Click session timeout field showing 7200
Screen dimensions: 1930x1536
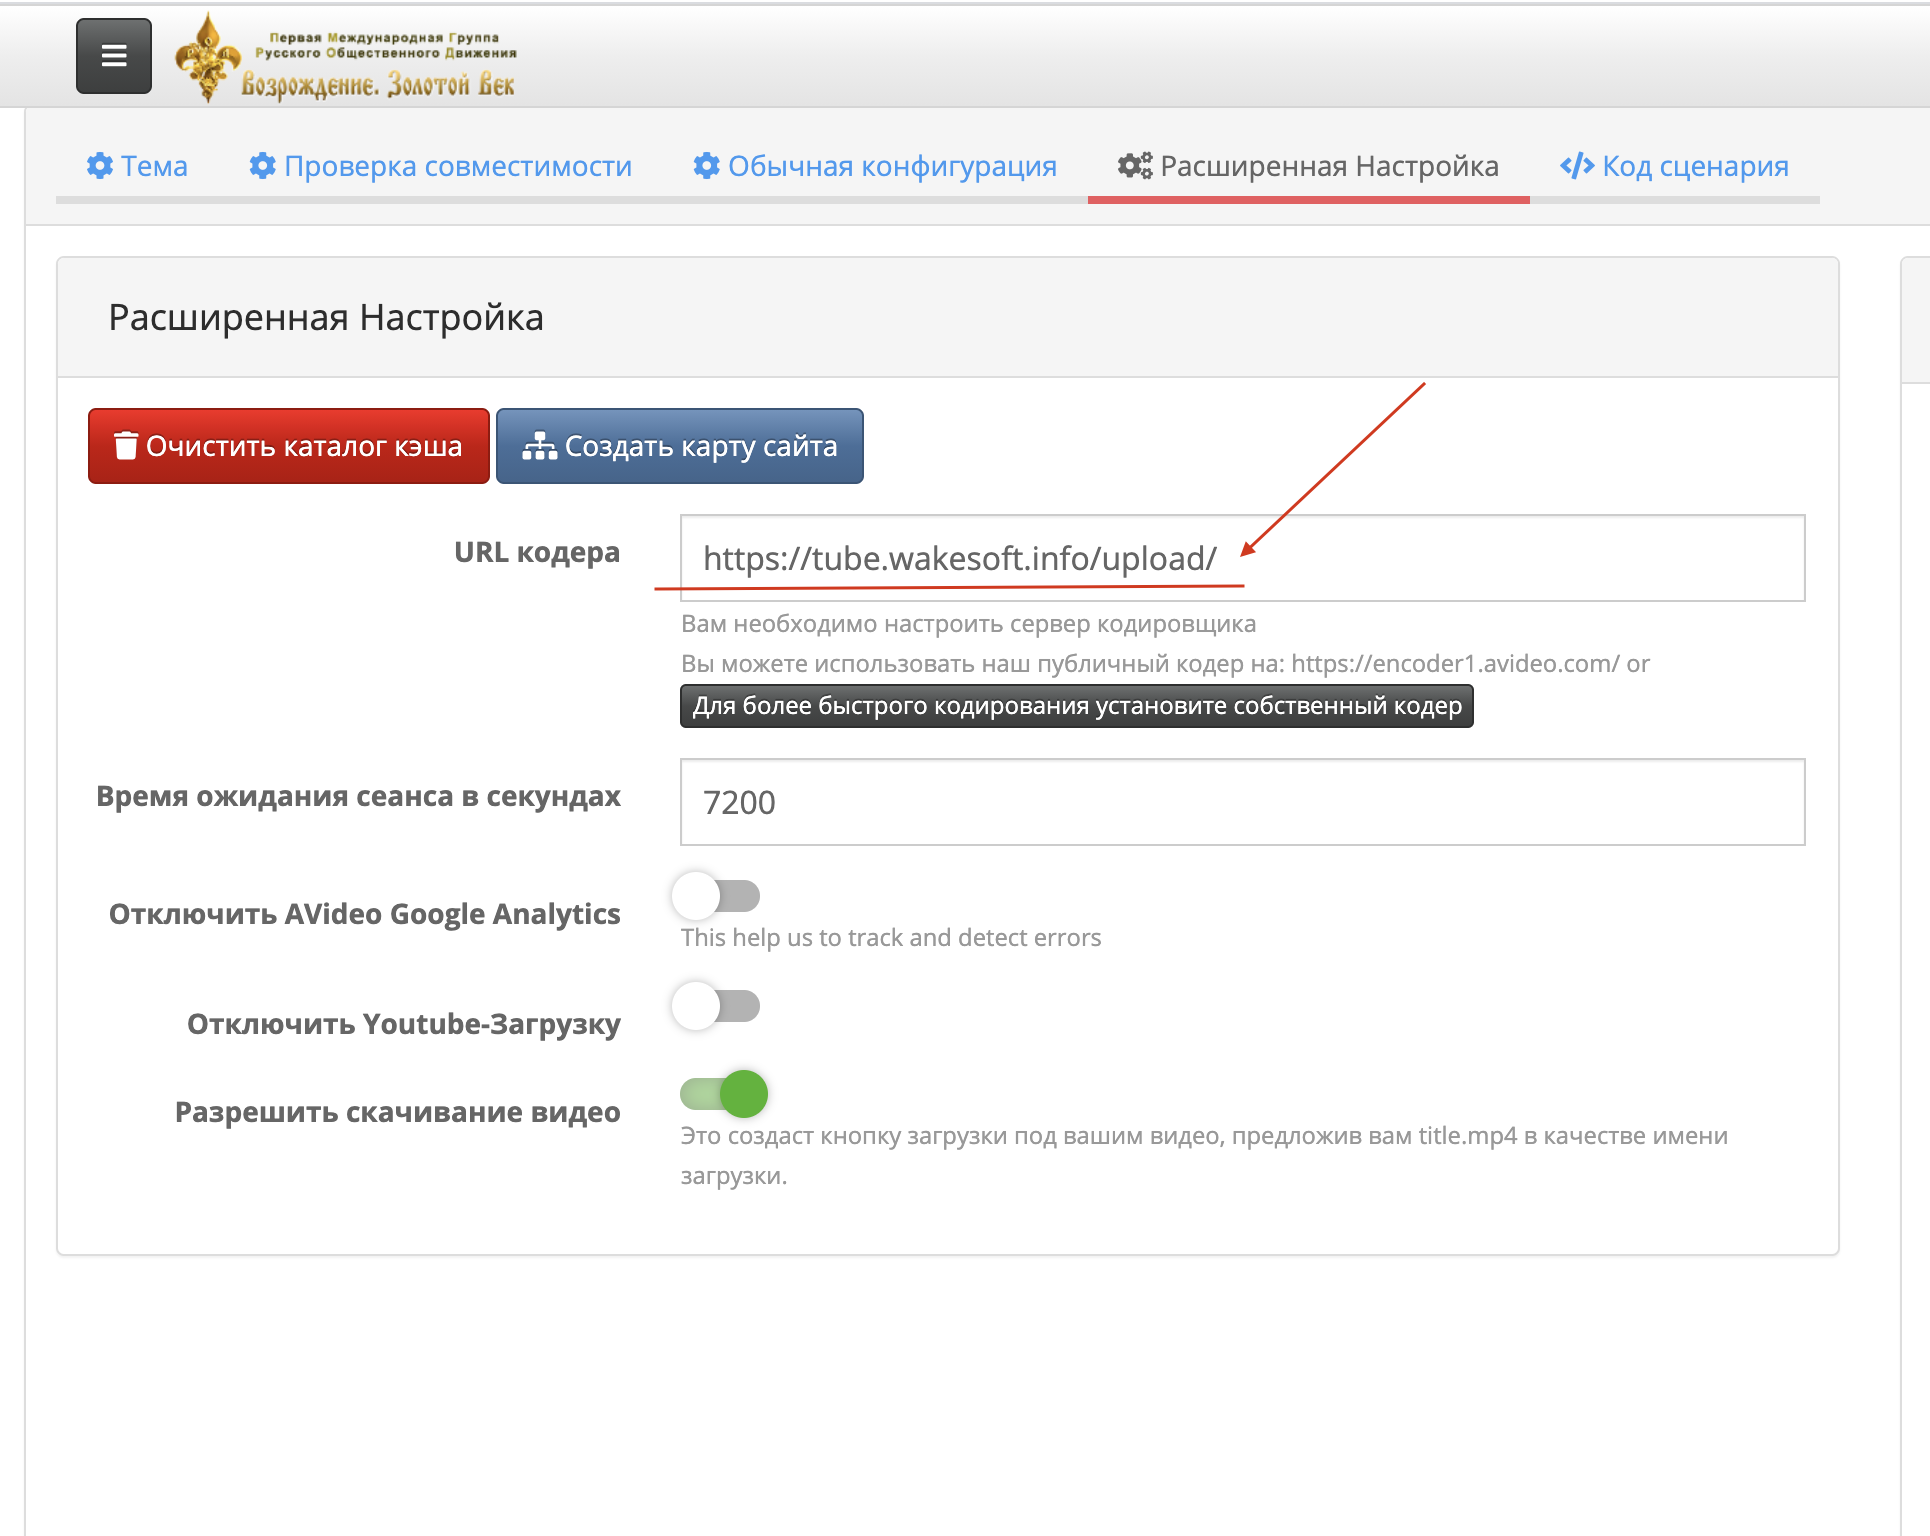[1241, 802]
